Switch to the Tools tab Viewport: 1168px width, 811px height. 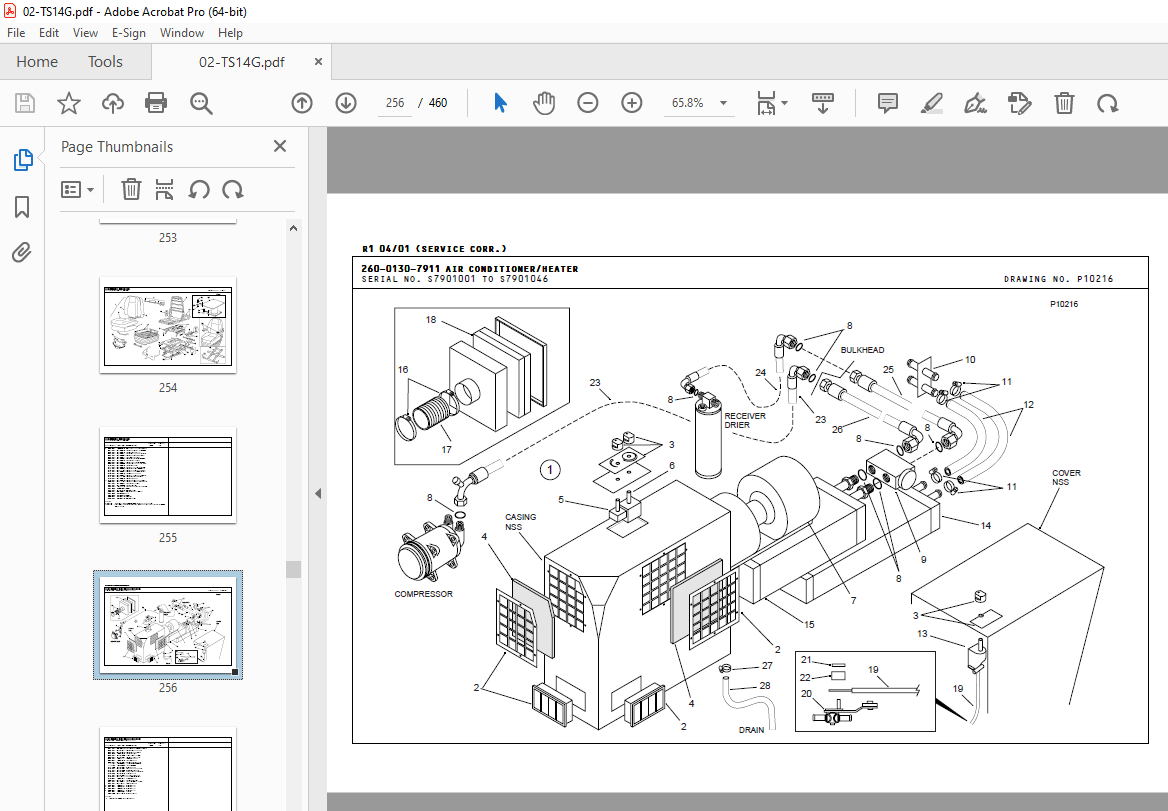click(x=105, y=62)
